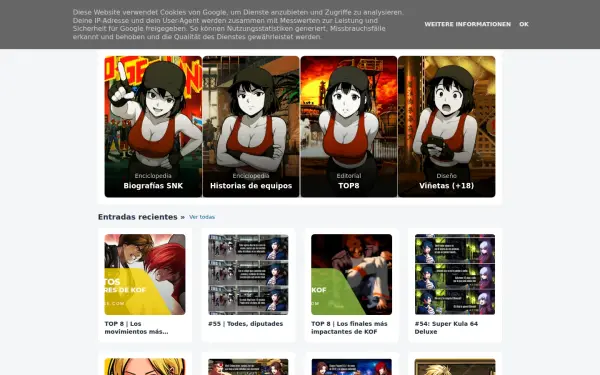Click the Enciclopedia label above Biografías SNK
The width and height of the screenshot is (600, 375).
point(153,176)
